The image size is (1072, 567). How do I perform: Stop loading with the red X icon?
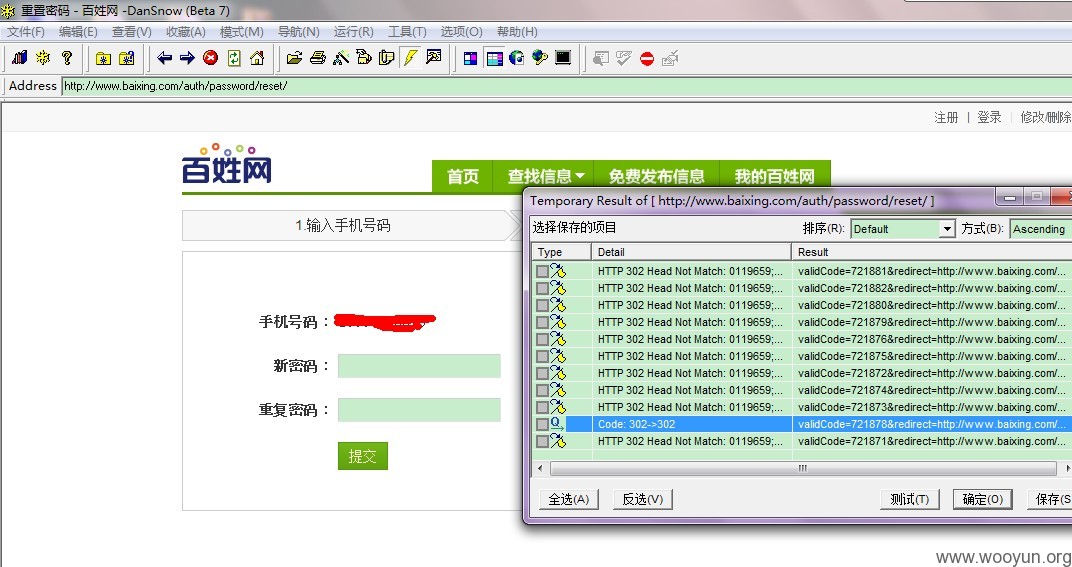(211, 58)
